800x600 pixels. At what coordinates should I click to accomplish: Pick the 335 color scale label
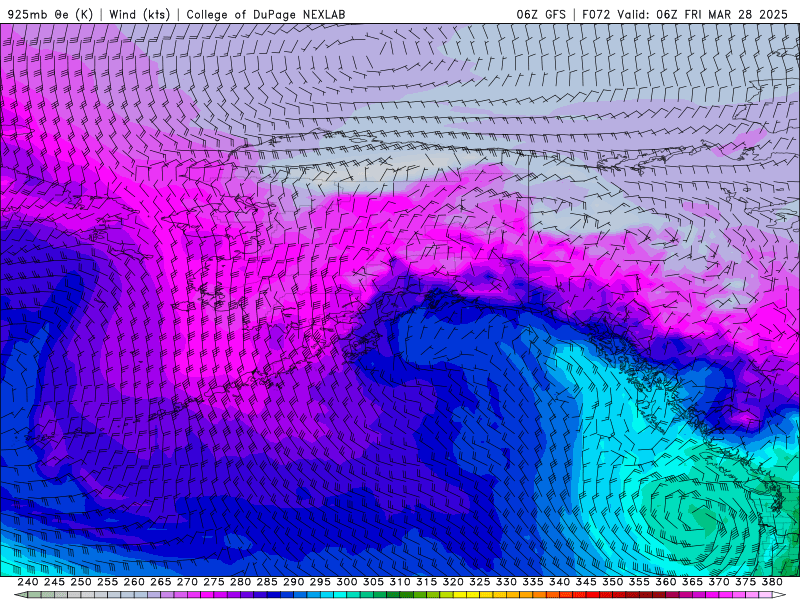click(x=533, y=582)
